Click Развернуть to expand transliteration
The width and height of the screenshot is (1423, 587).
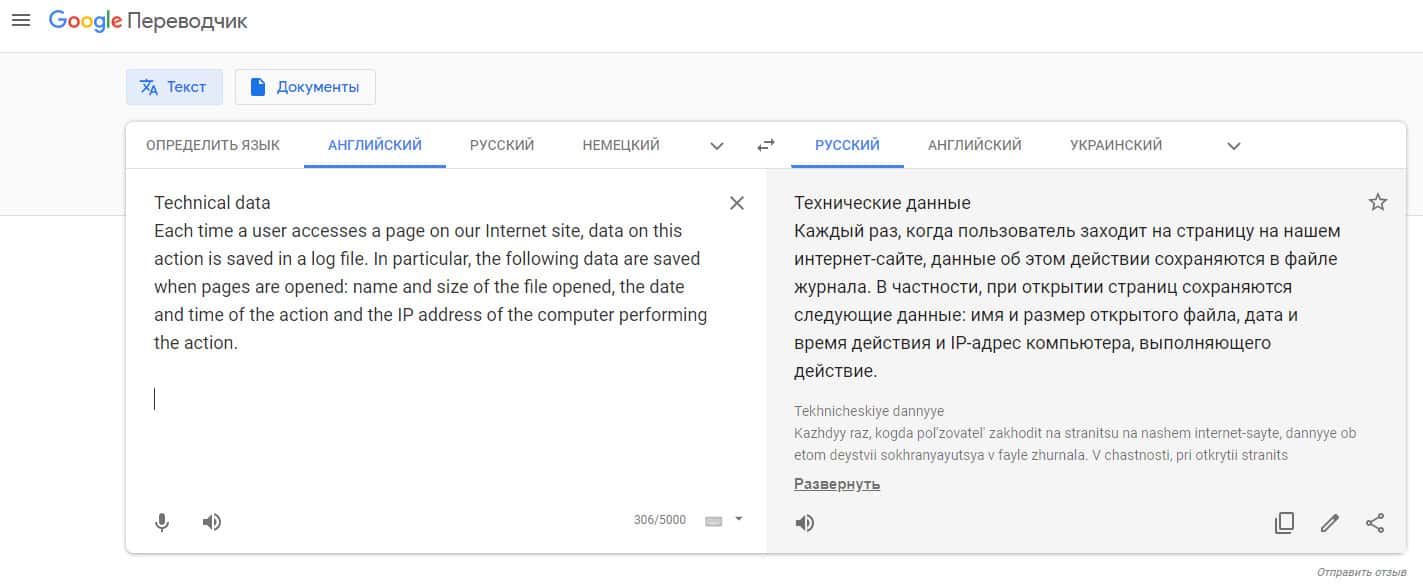(x=837, y=484)
